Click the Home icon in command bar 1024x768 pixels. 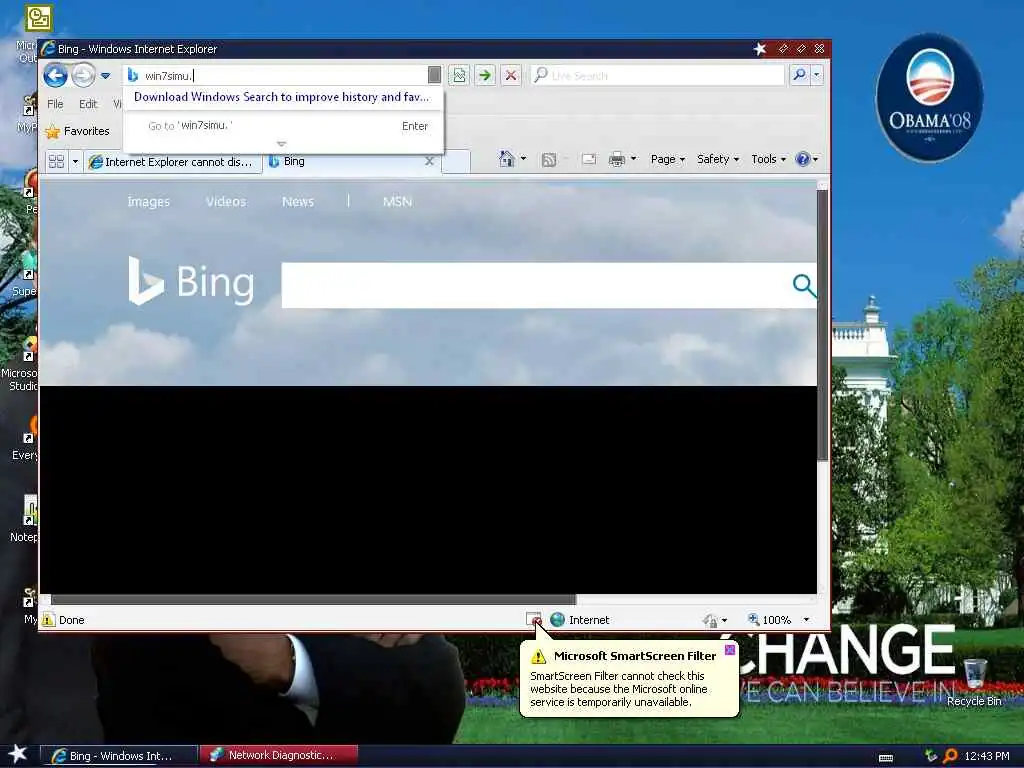pyautogui.click(x=506, y=159)
